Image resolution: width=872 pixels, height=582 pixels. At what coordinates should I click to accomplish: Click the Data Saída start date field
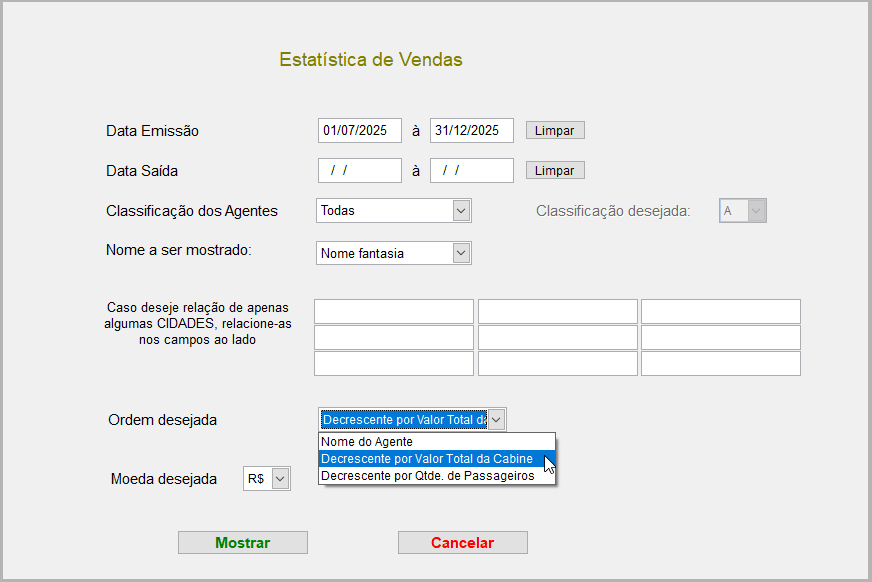pyautogui.click(x=359, y=171)
